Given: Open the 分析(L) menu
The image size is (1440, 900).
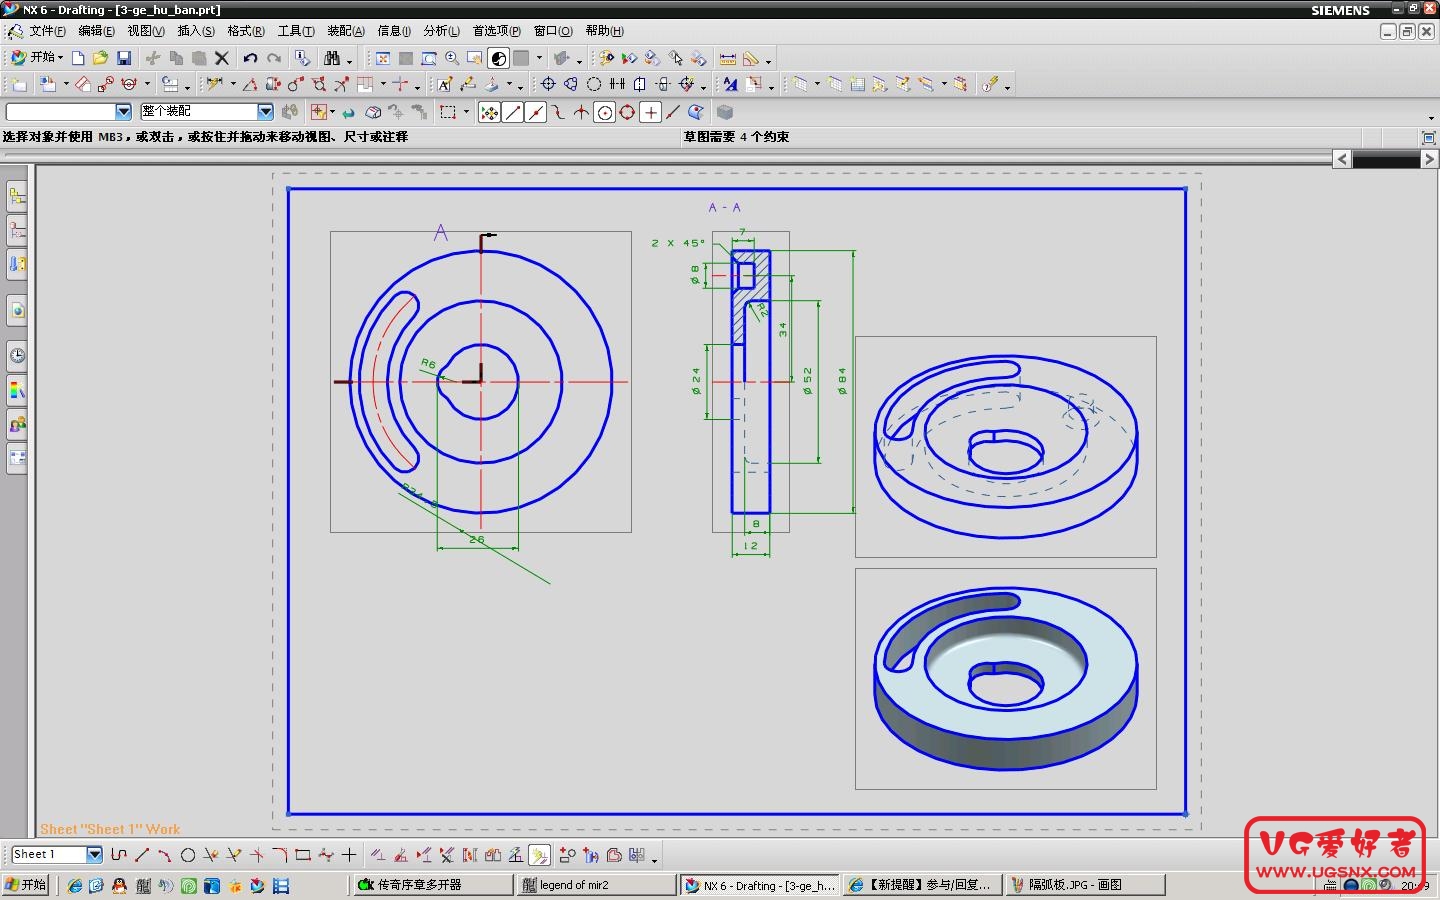Looking at the screenshot, I should (441, 31).
